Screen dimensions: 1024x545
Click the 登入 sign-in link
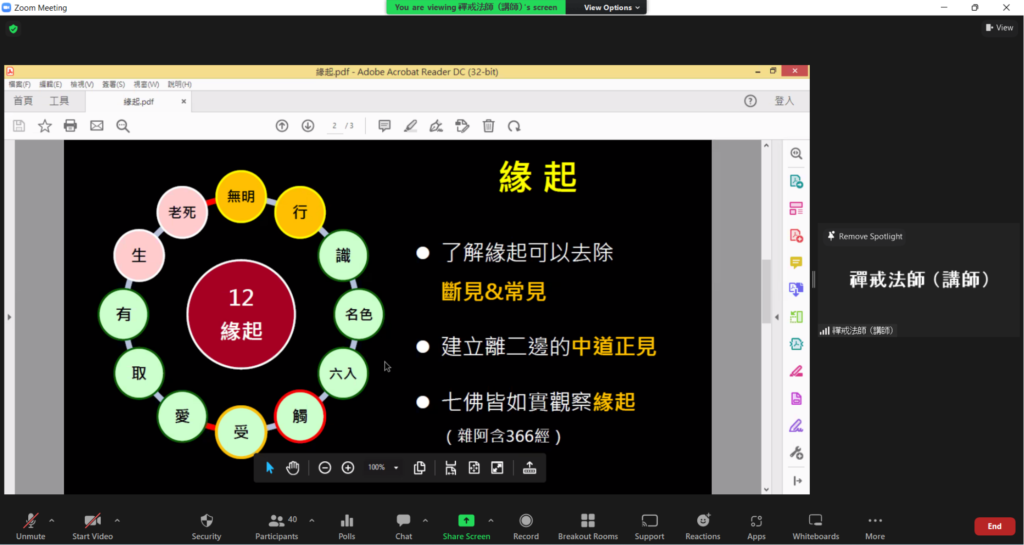click(x=784, y=101)
